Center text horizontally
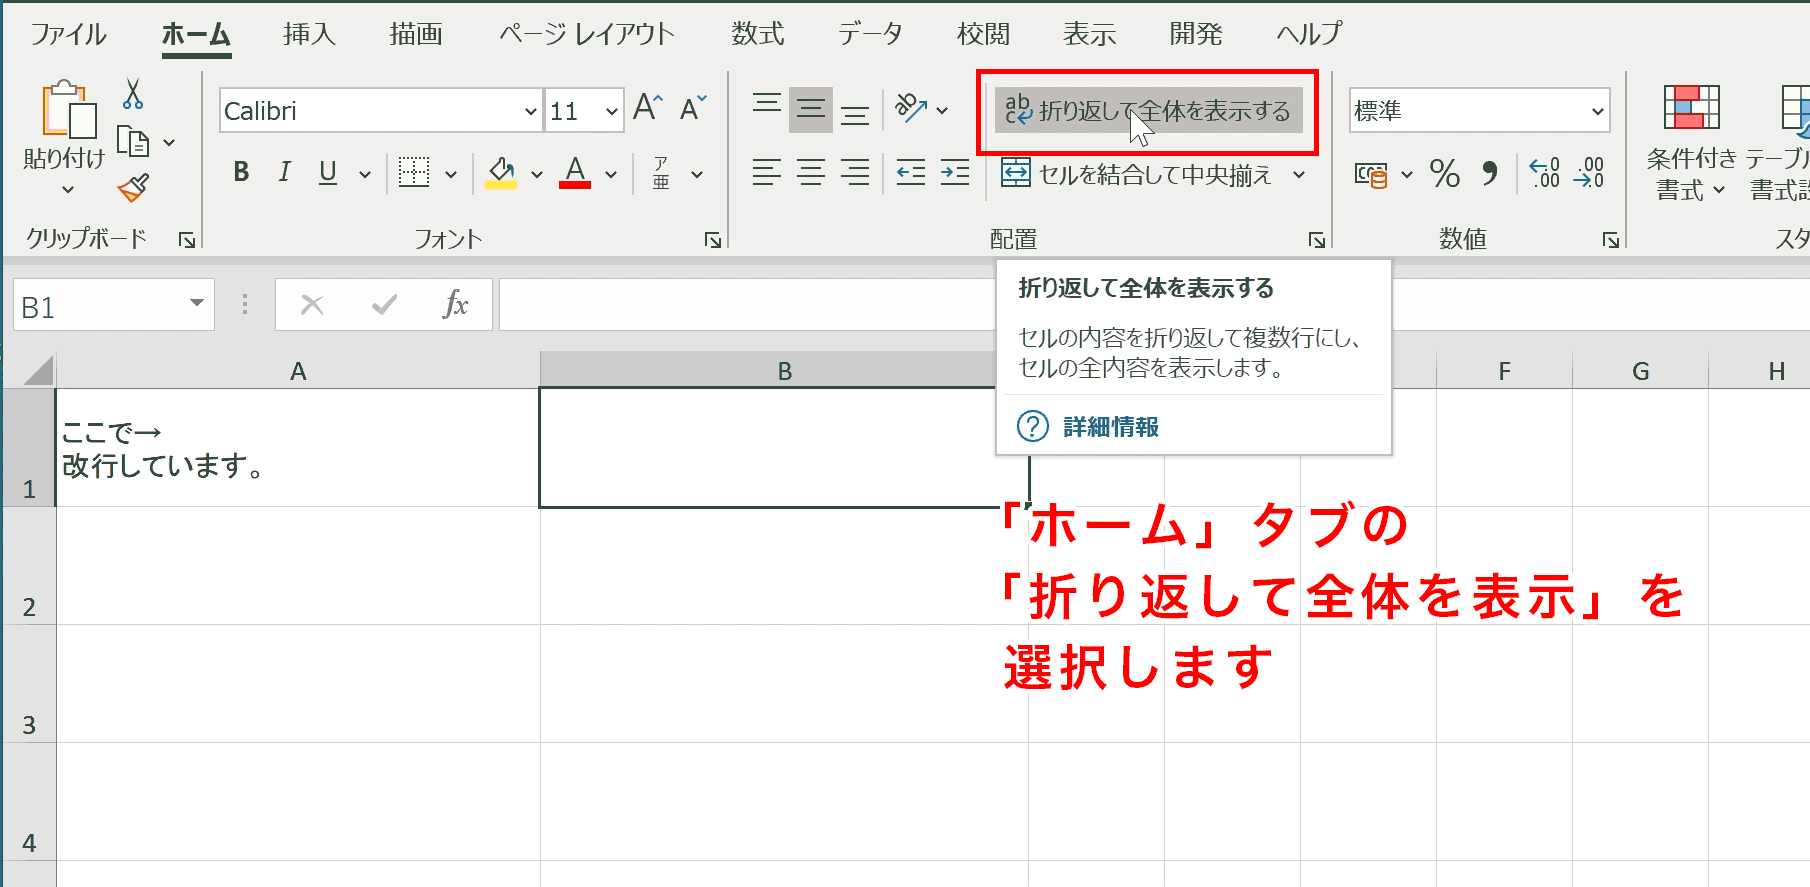This screenshot has height=887, width=1810. point(811,173)
